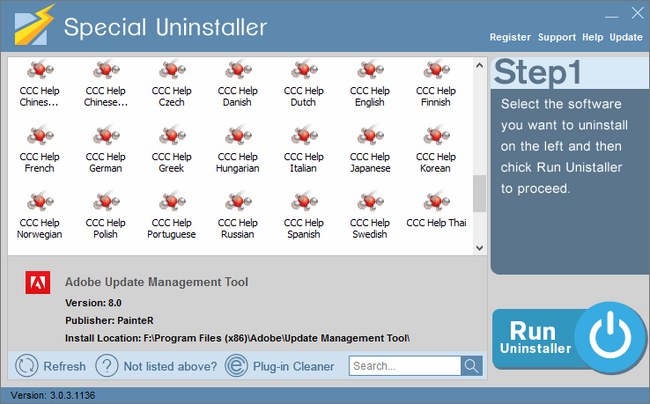This screenshot has height=404, width=650.
Task: Close the Special Uninstaller window
Action: point(637,13)
